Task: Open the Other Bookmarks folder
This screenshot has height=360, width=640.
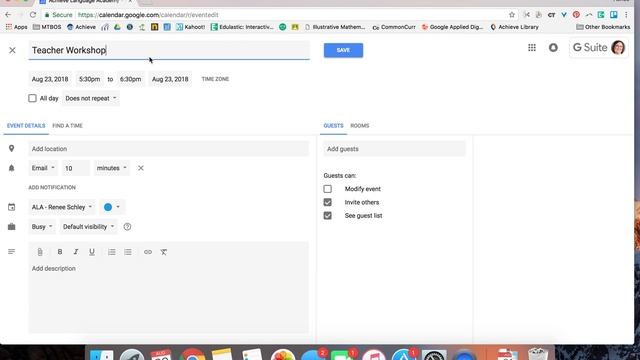Action: pos(603,27)
